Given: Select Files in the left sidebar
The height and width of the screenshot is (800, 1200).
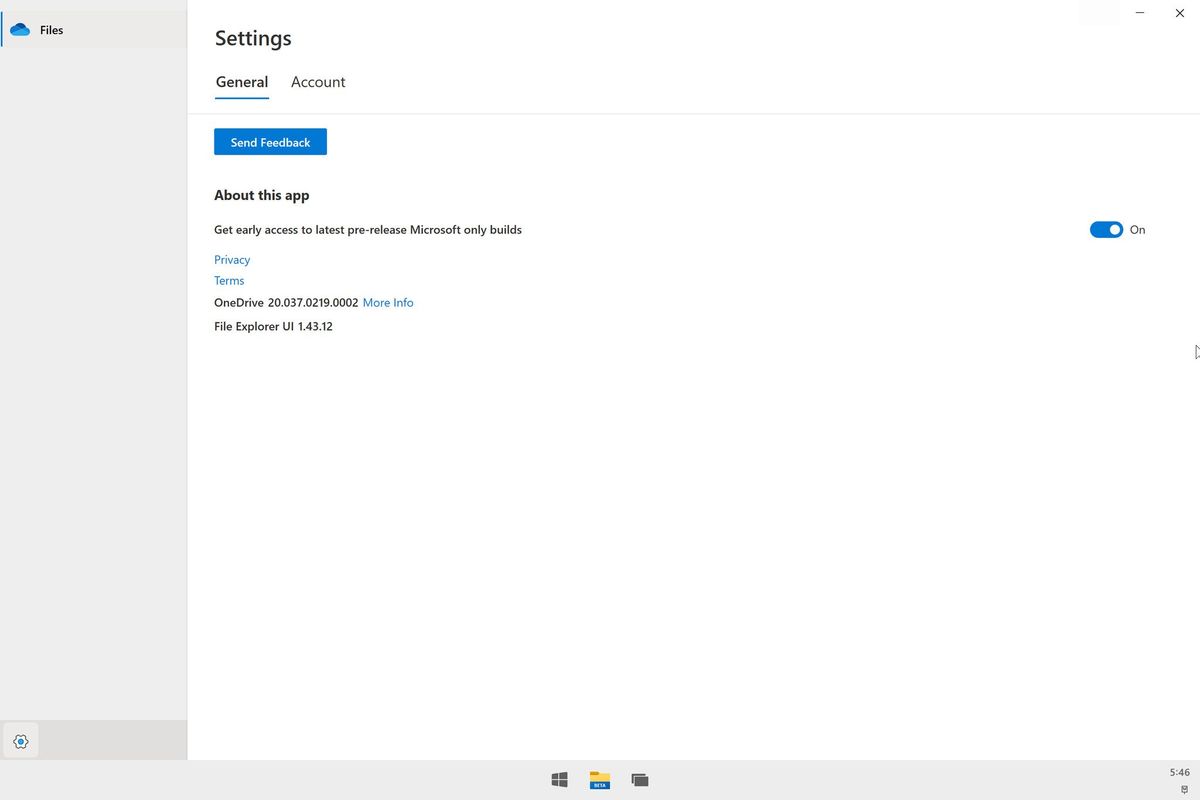Looking at the screenshot, I should (50, 29).
